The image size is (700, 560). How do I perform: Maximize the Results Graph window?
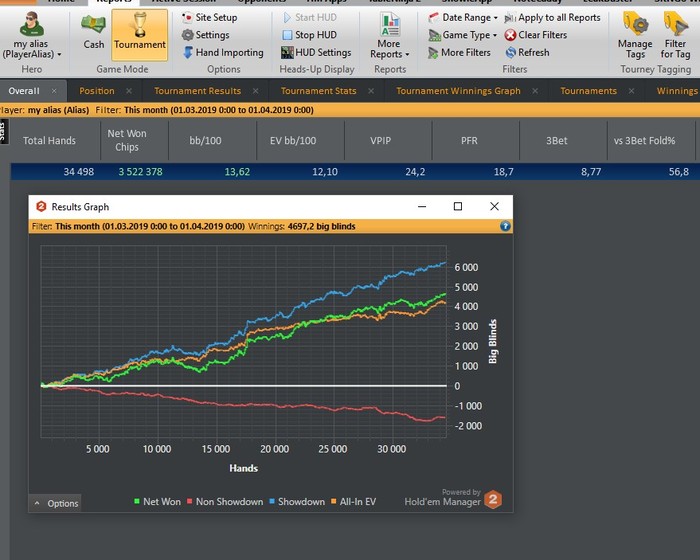point(458,206)
